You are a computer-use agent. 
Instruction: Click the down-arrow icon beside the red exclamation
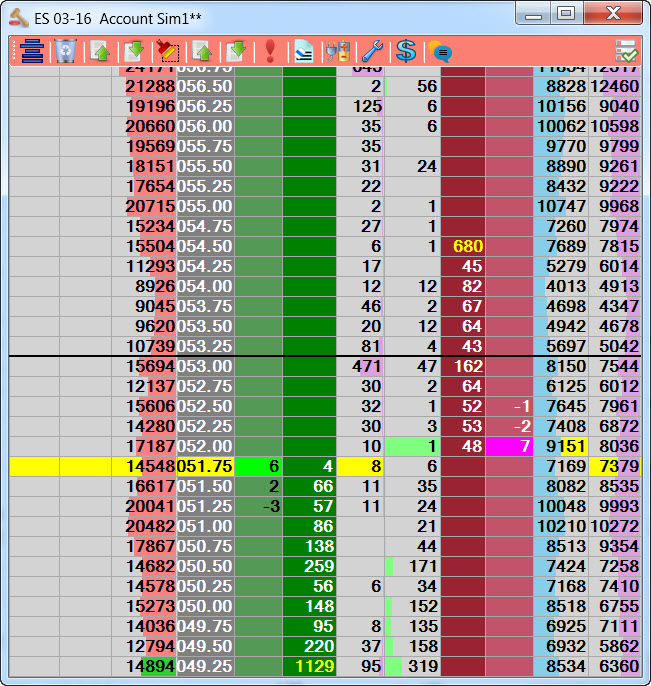[236, 51]
